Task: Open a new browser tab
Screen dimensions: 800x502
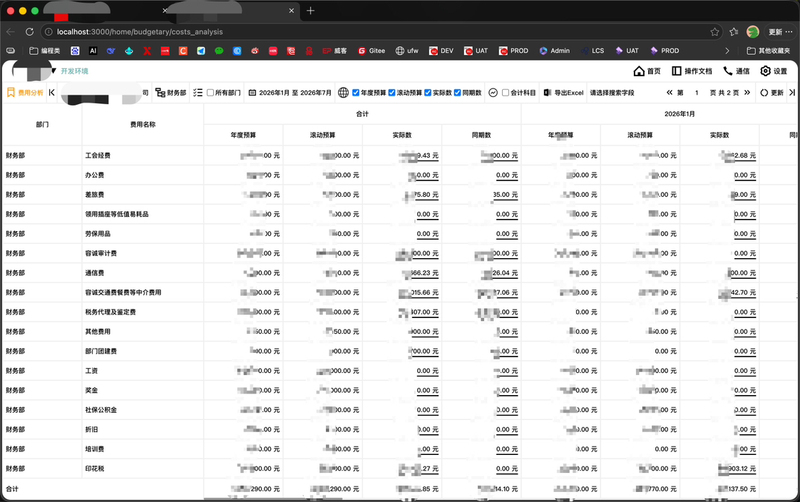Action: click(310, 11)
